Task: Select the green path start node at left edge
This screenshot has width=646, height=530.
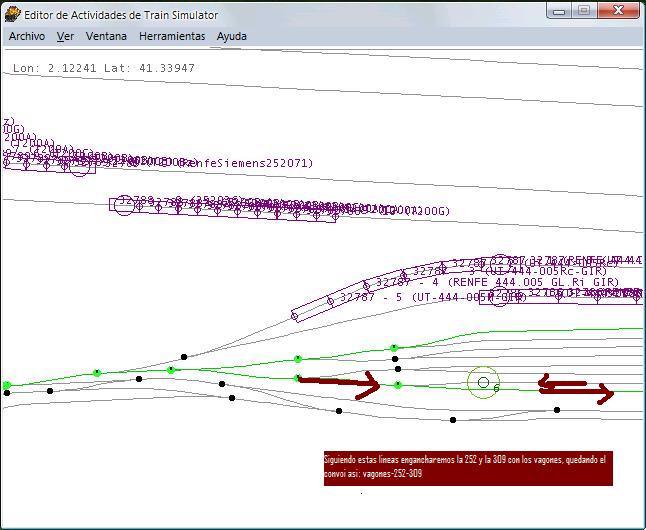Action: tap(7, 385)
